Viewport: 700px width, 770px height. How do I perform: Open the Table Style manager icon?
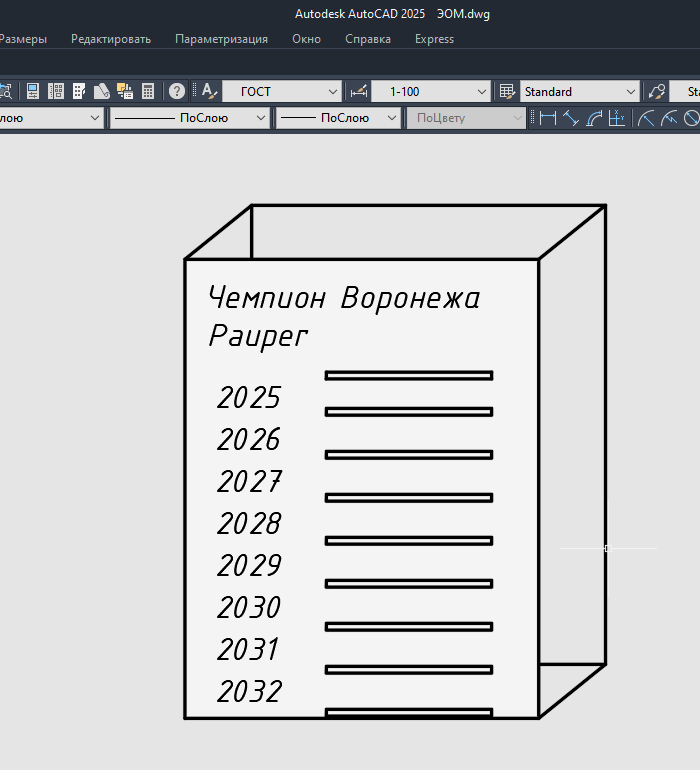[x=507, y=91]
